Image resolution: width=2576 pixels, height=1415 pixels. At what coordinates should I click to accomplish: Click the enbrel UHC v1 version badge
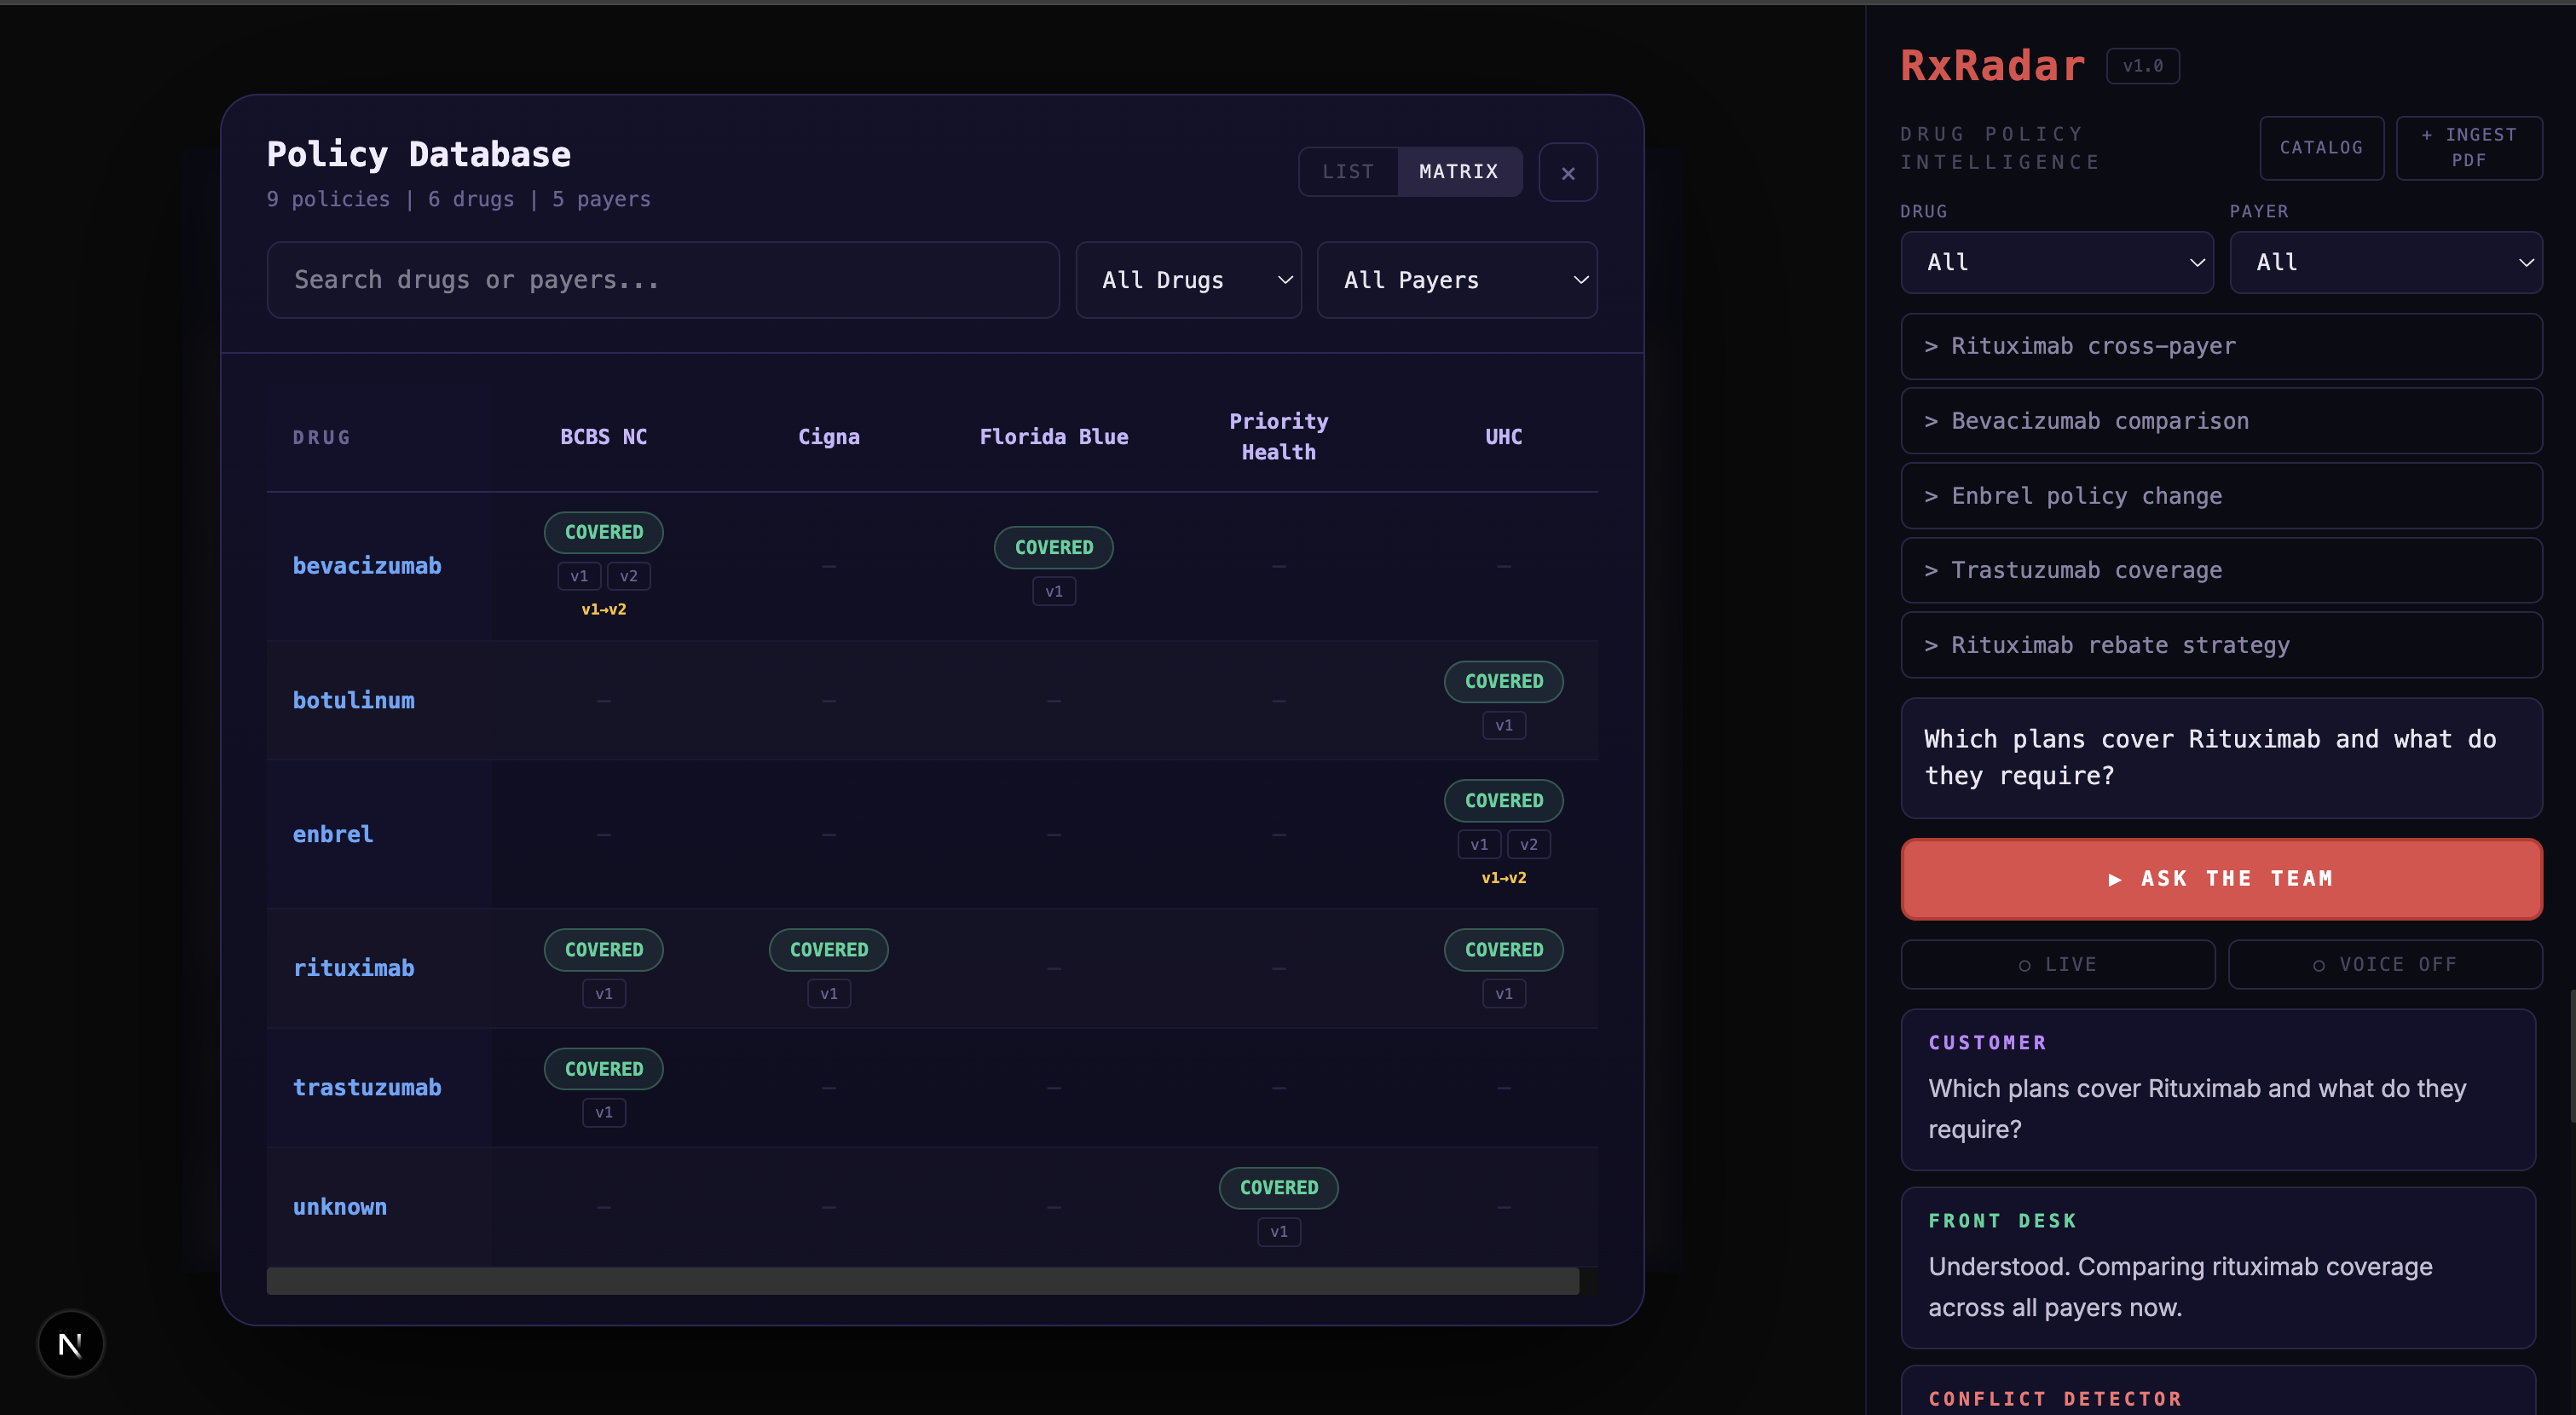tap(1478, 844)
